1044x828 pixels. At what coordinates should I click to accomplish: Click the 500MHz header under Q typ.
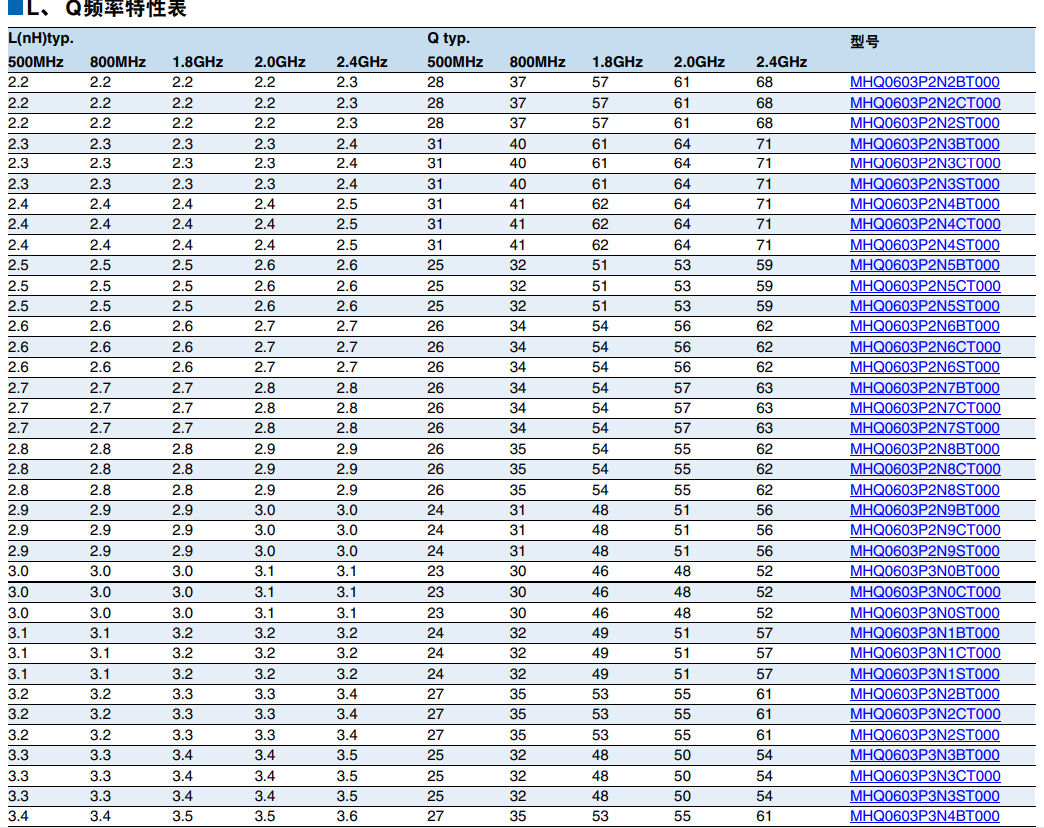tap(455, 62)
